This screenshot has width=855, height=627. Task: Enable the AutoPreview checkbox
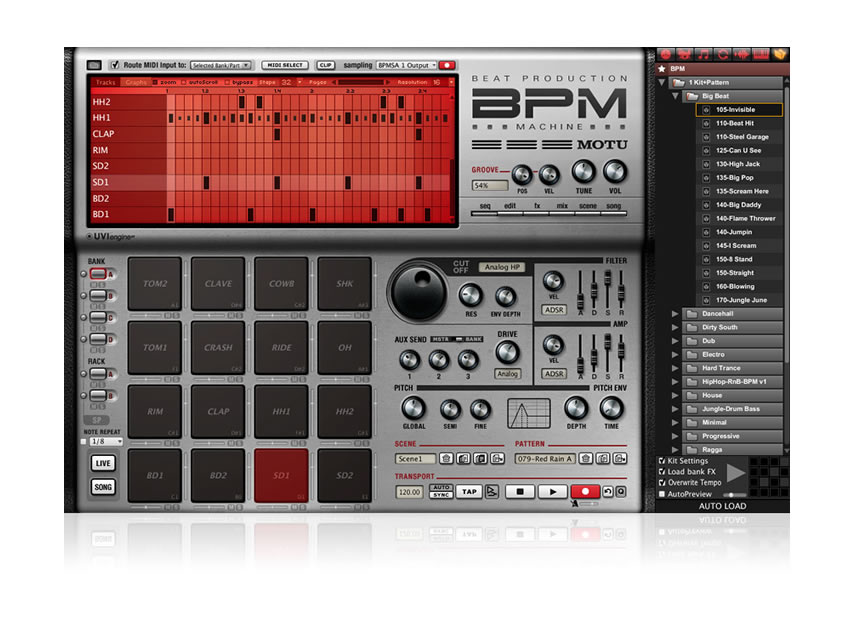pyautogui.click(x=662, y=494)
